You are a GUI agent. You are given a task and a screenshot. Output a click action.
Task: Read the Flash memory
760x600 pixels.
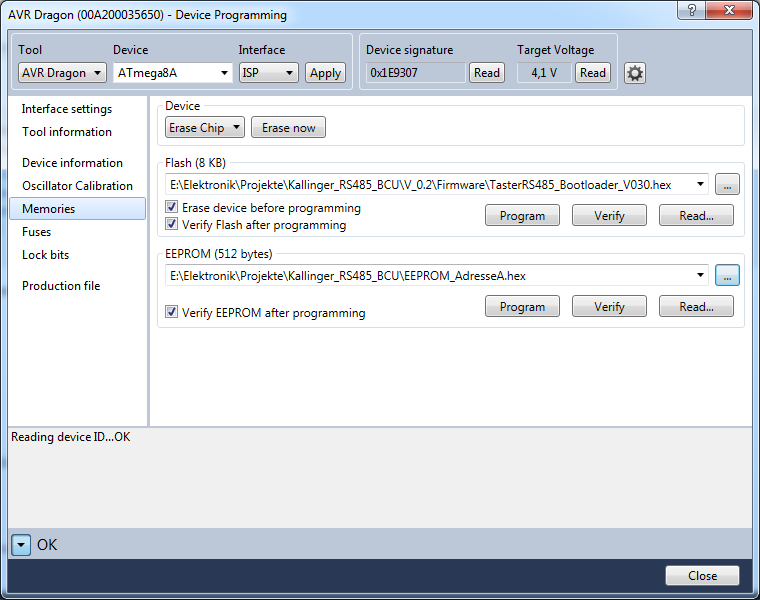(697, 216)
